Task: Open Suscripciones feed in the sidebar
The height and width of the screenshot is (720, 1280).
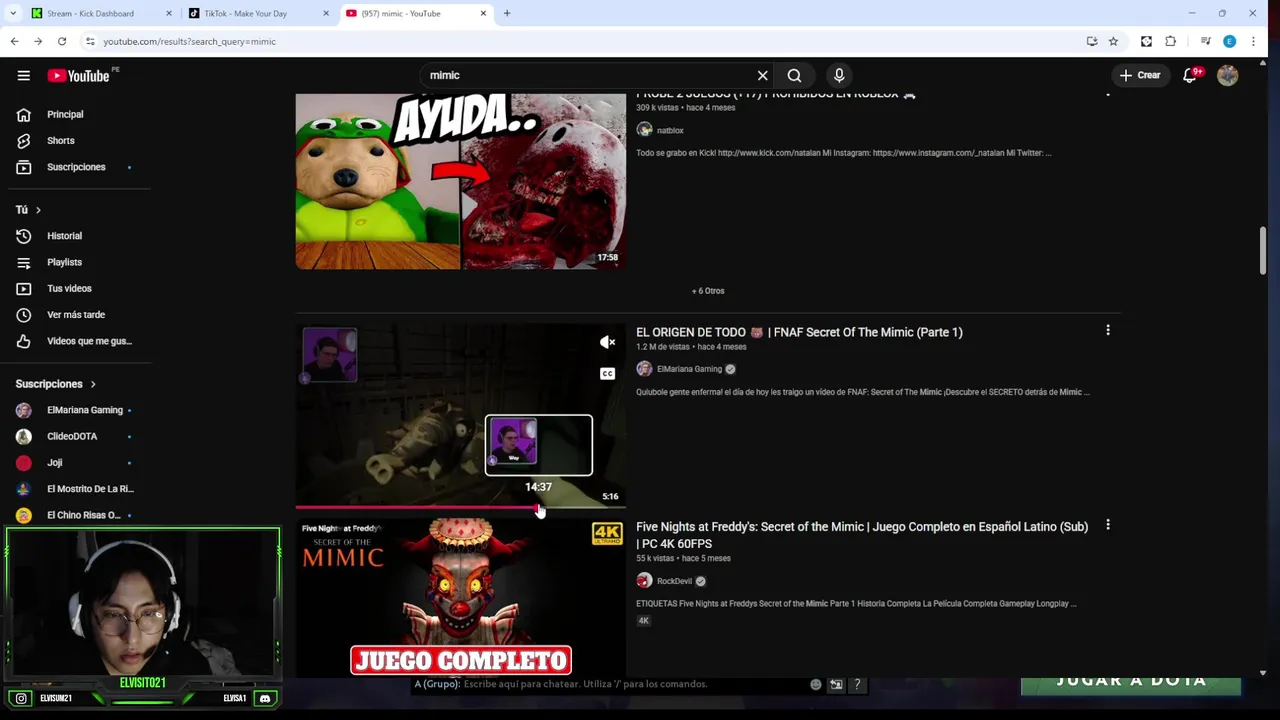Action: tap(76, 167)
